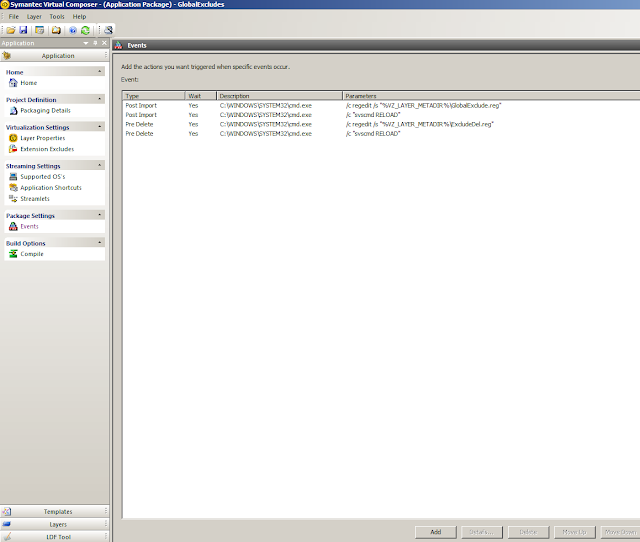
Task: Open Streamlets settings
Action: pos(35,199)
